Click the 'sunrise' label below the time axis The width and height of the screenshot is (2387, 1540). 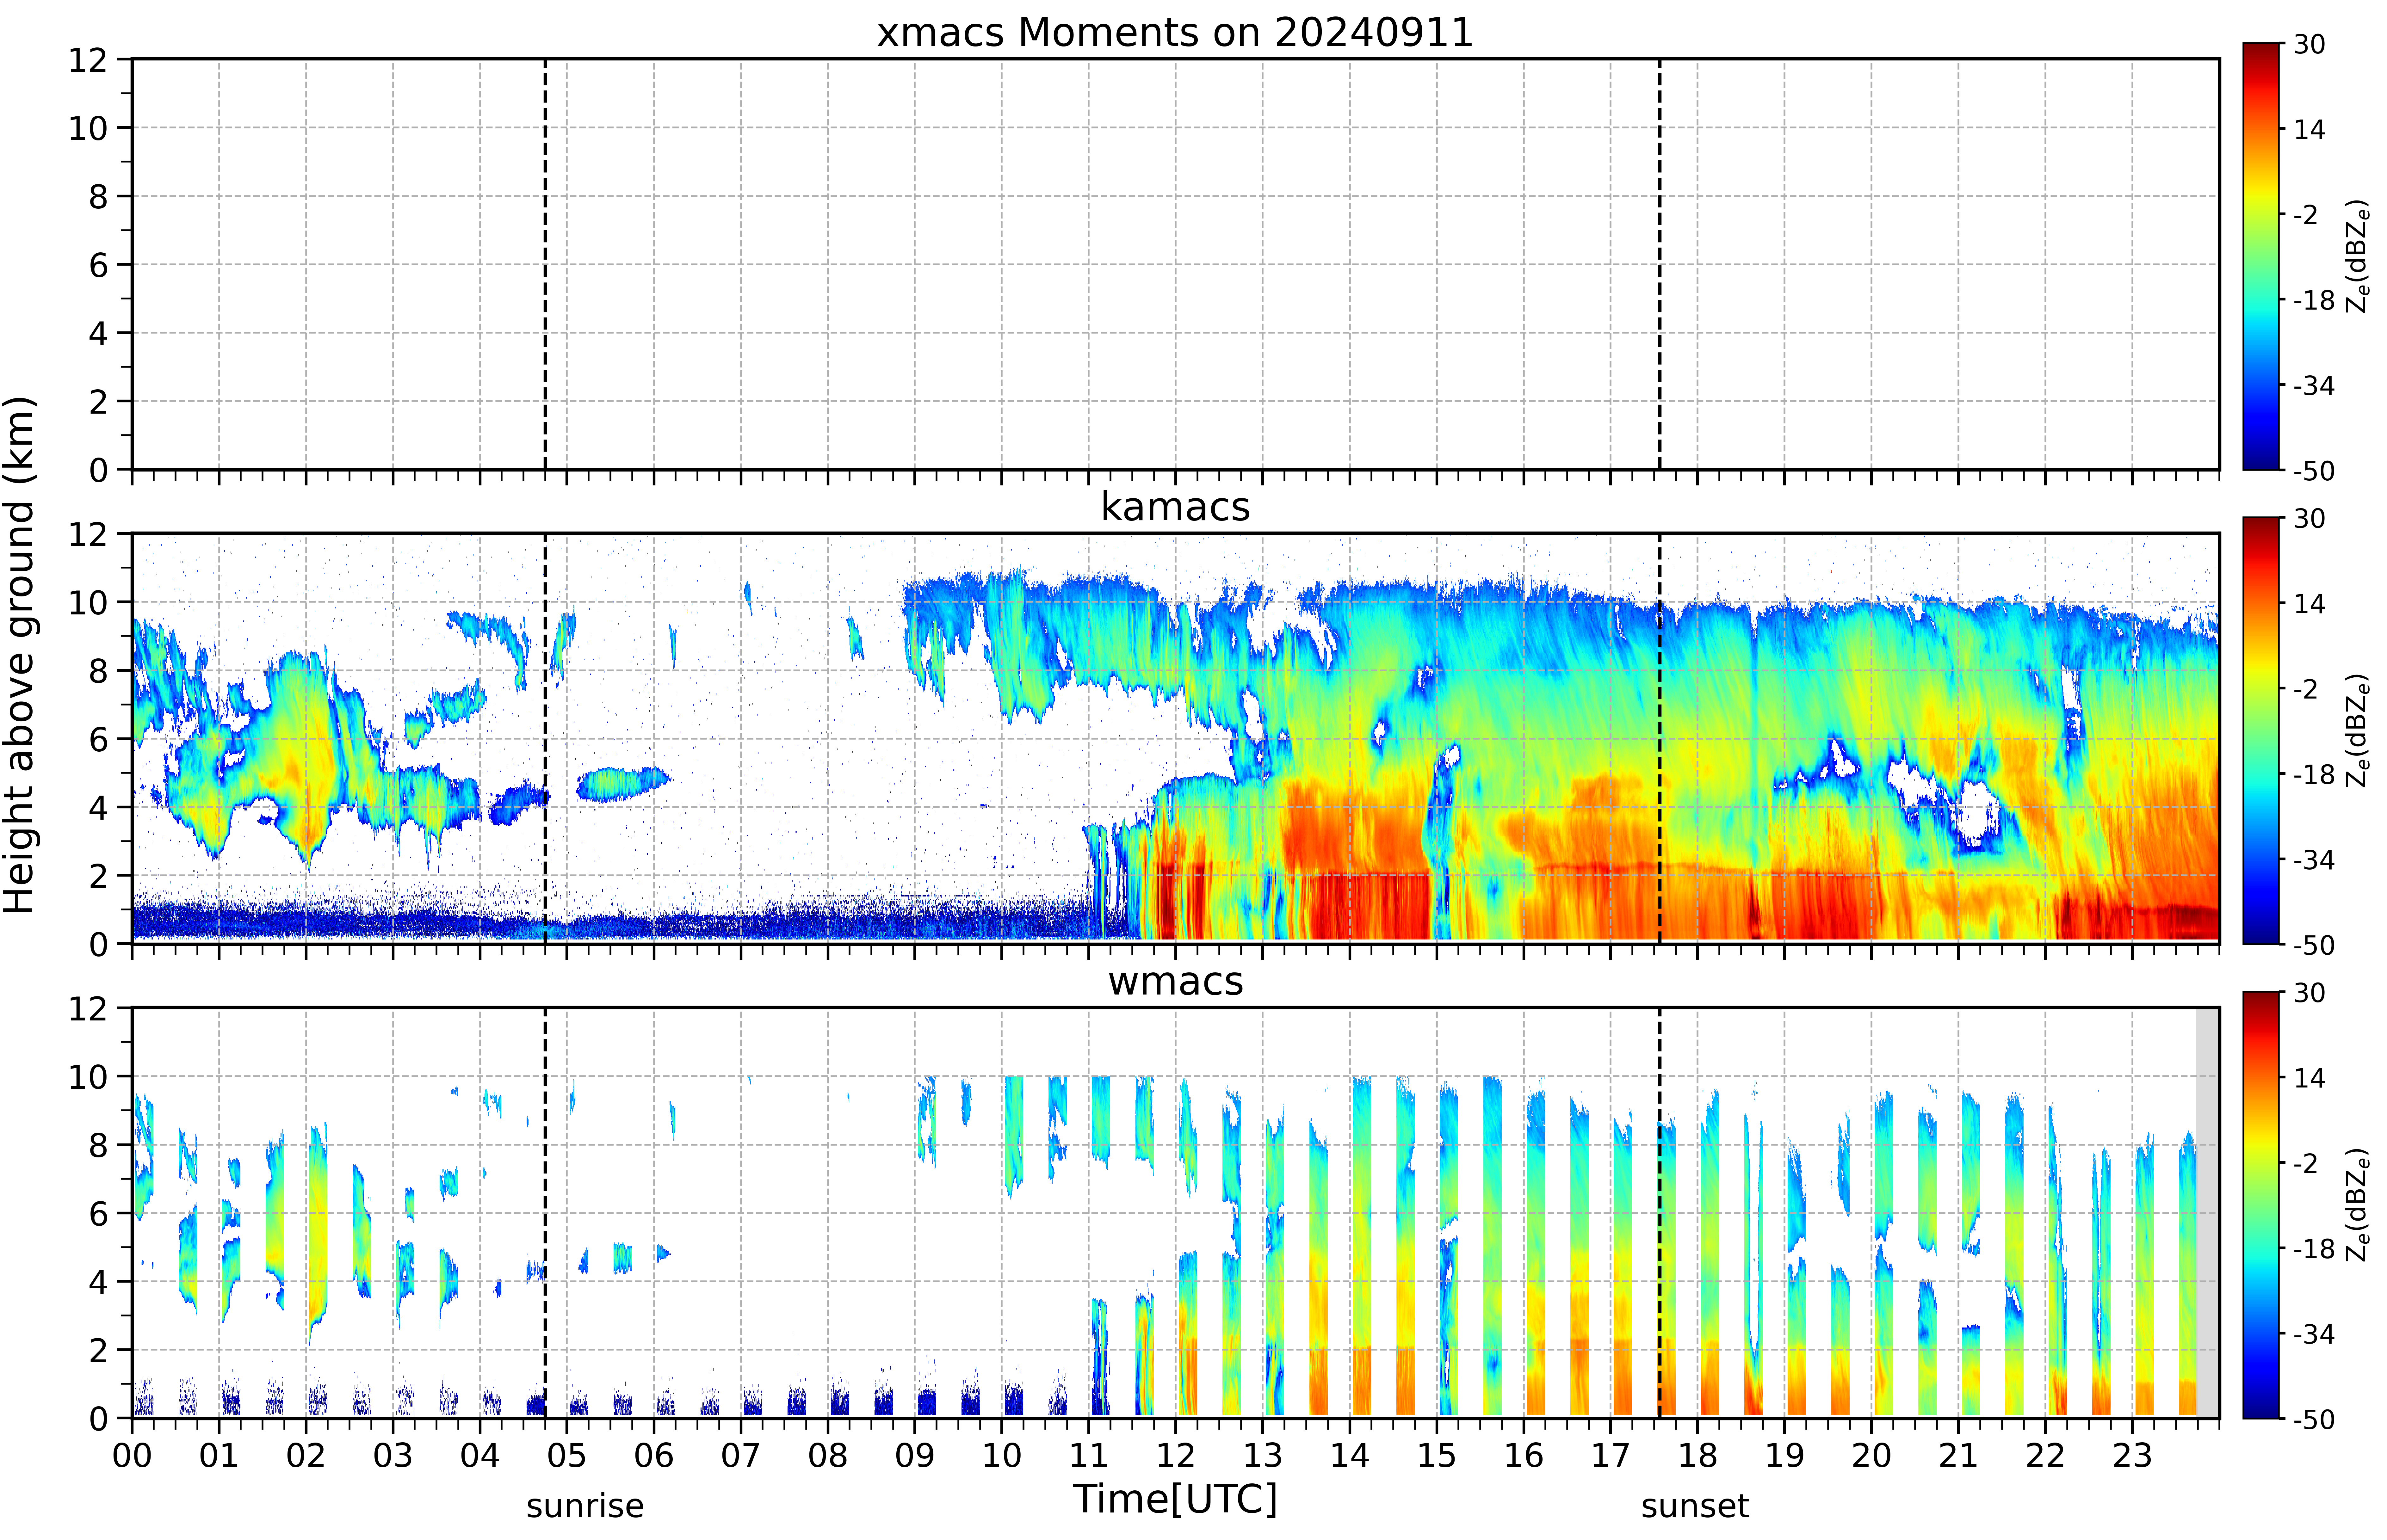[585, 1506]
